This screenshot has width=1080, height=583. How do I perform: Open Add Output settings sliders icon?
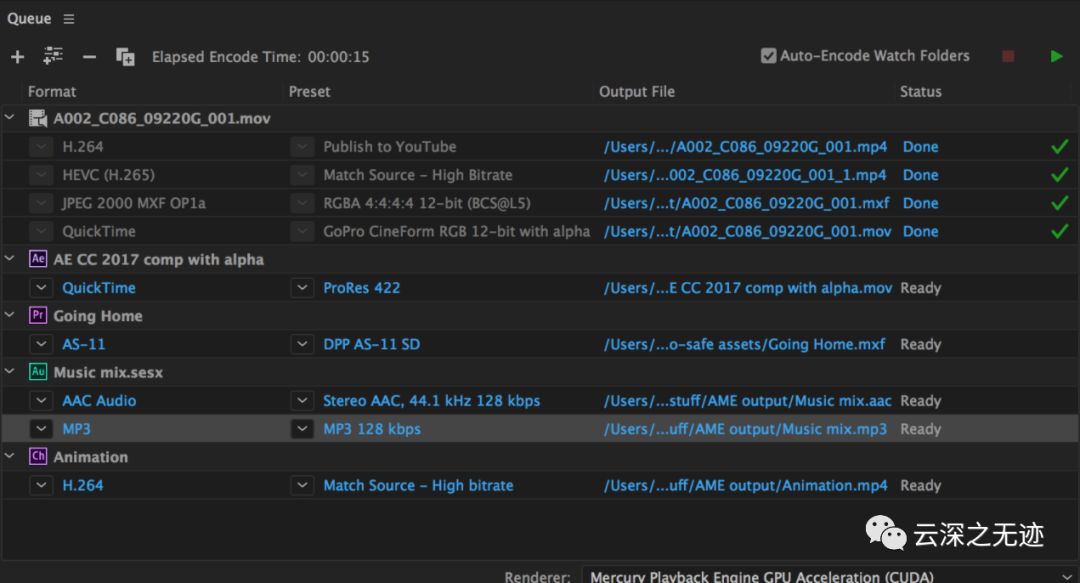[x=53, y=56]
